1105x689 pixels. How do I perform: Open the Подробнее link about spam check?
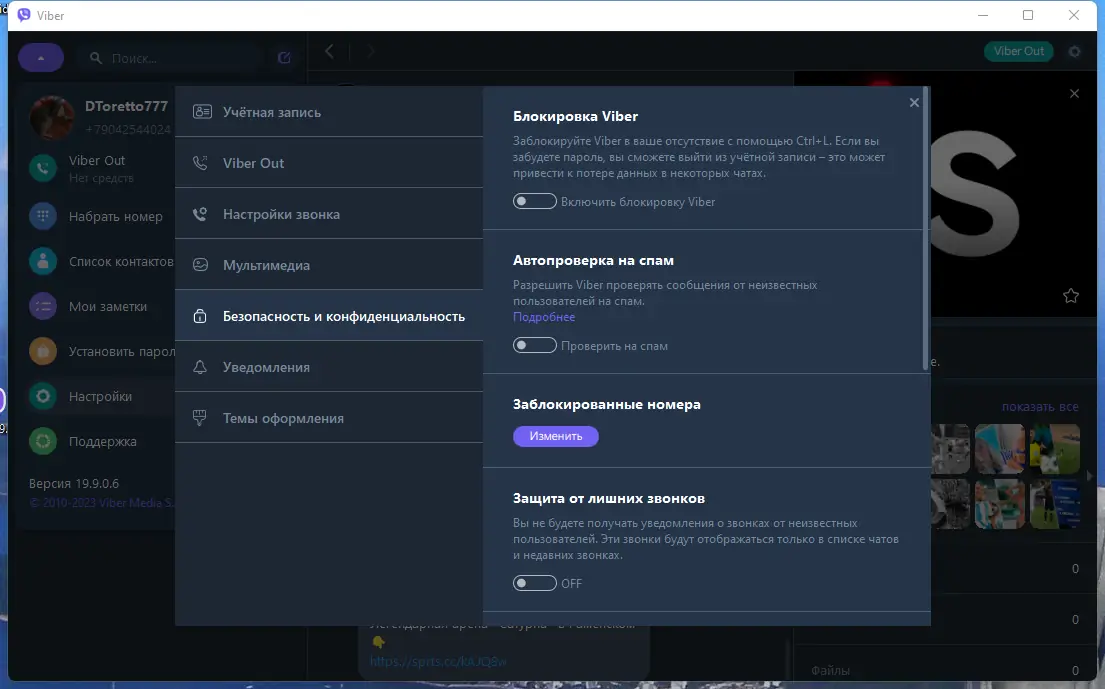(x=543, y=317)
